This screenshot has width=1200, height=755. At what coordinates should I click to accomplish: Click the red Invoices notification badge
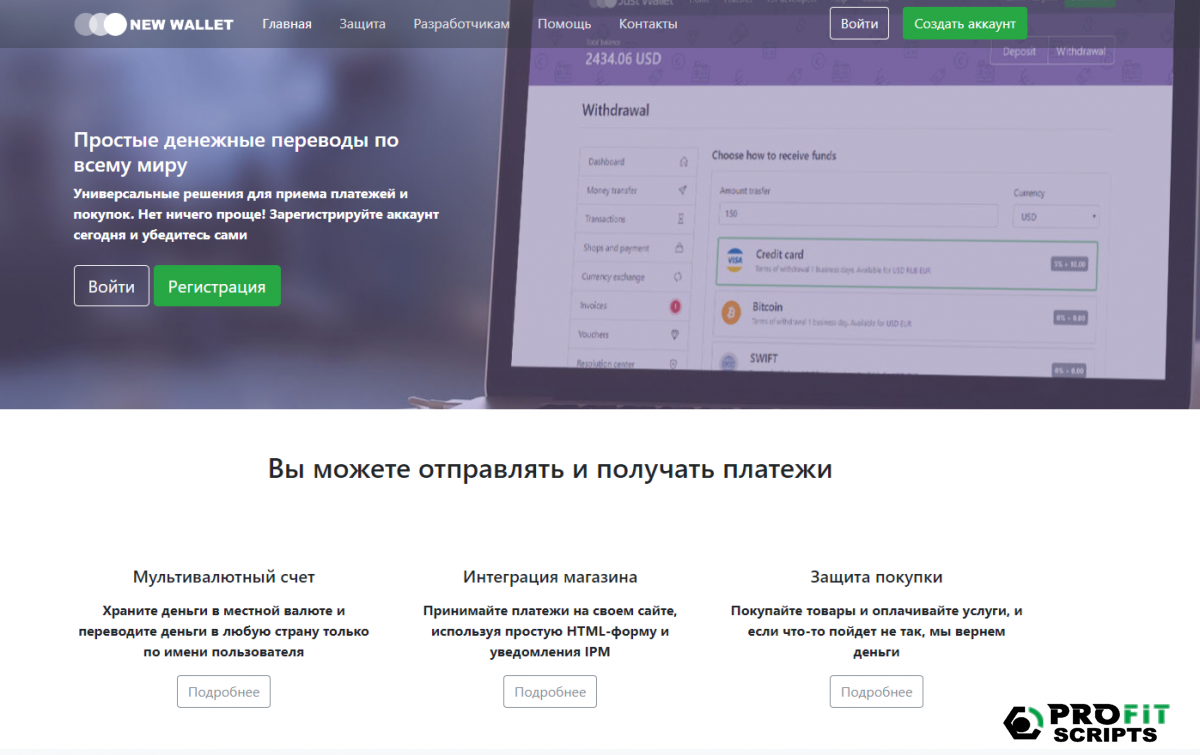point(675,306)
